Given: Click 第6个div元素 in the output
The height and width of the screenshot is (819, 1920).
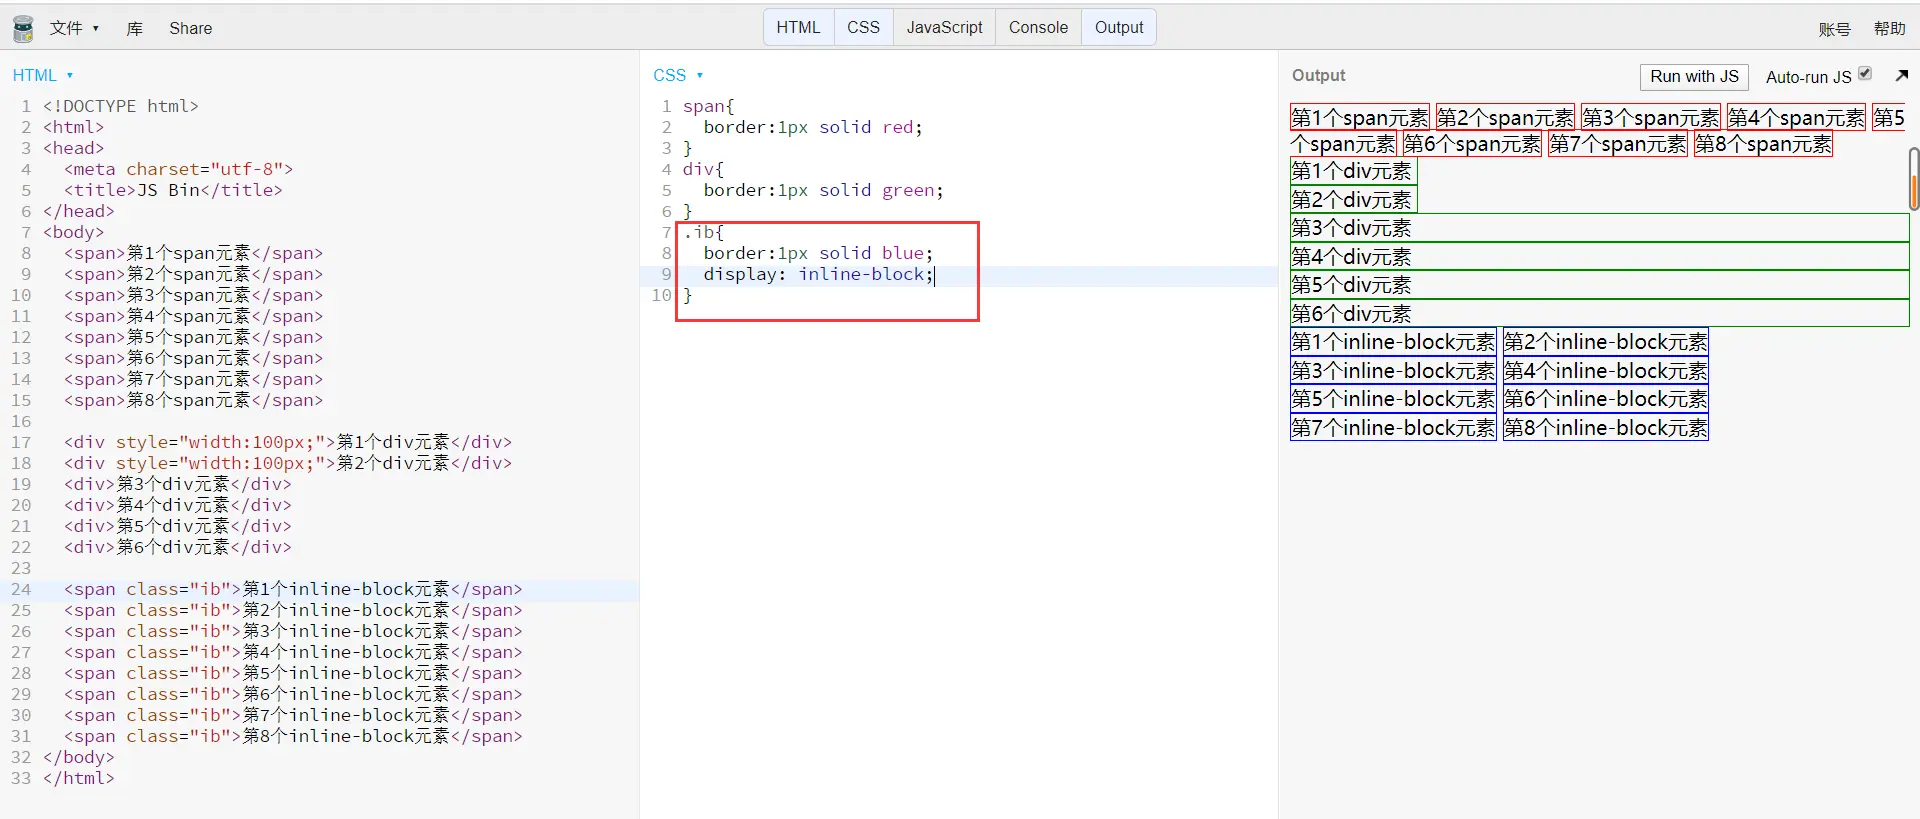Looking at the screenshot, I should click(1600, 314).
